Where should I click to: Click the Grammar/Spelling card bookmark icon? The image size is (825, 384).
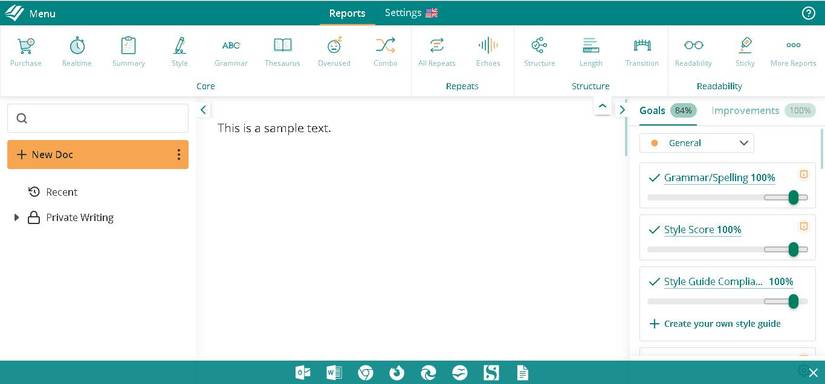803,175
